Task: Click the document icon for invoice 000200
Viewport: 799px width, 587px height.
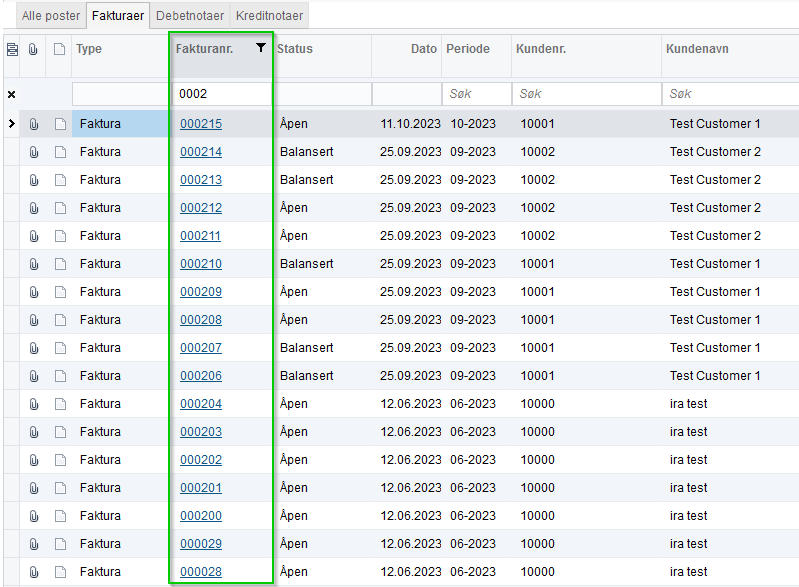Action: [60, 516]
